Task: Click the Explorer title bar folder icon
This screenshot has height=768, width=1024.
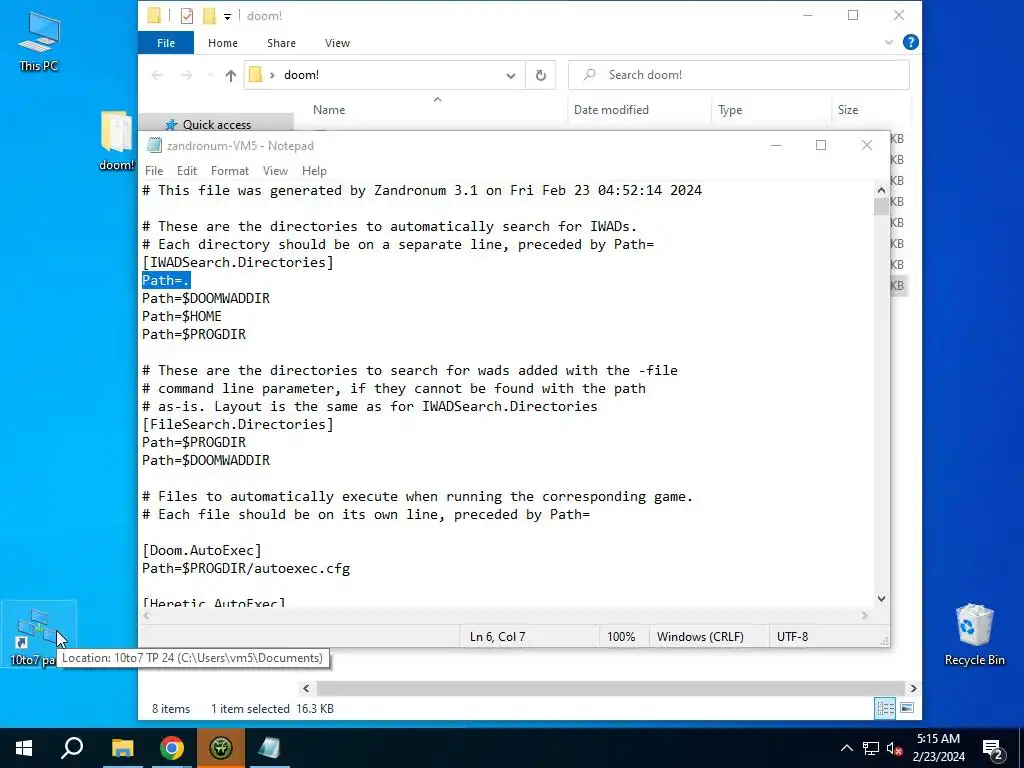Action: (x=154, y=16)
